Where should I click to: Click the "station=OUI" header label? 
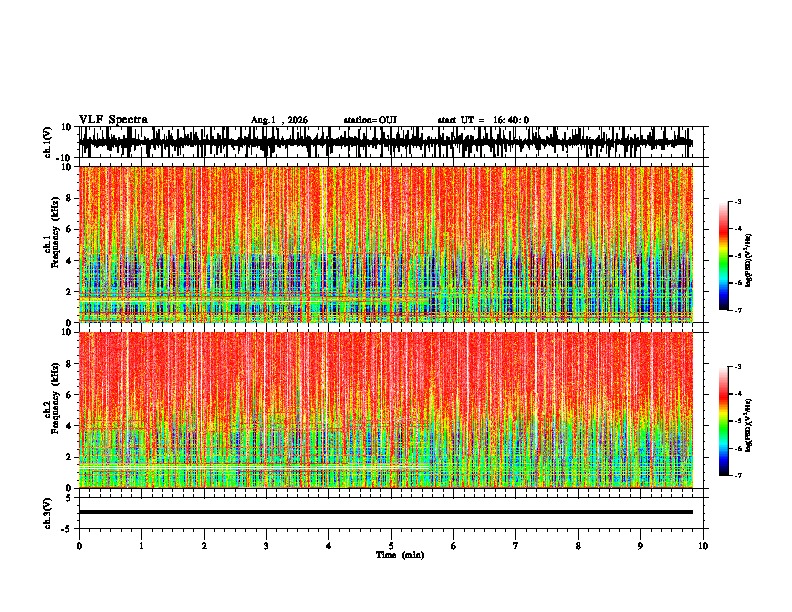click(x=370, y=120)
